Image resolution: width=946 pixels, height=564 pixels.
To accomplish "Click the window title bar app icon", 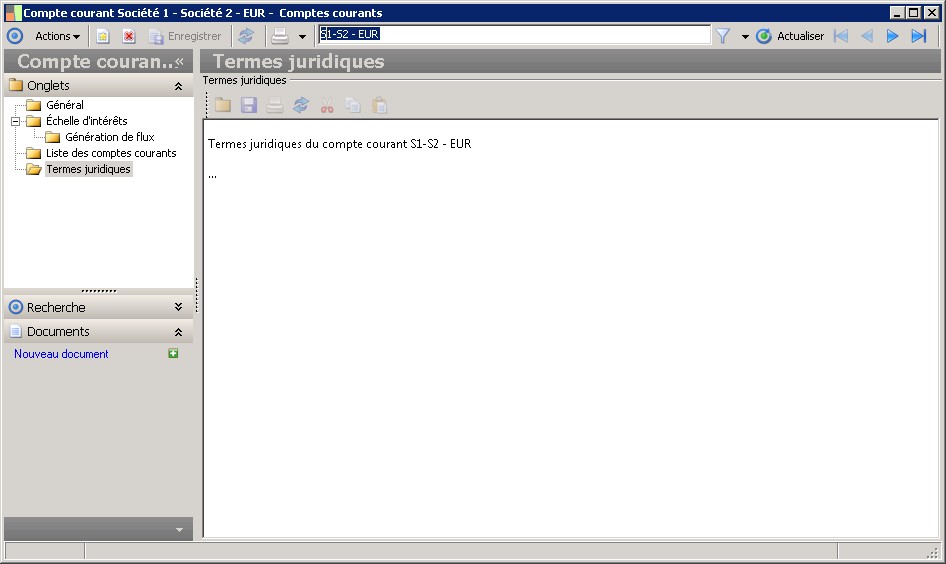I will coord(13,13).
